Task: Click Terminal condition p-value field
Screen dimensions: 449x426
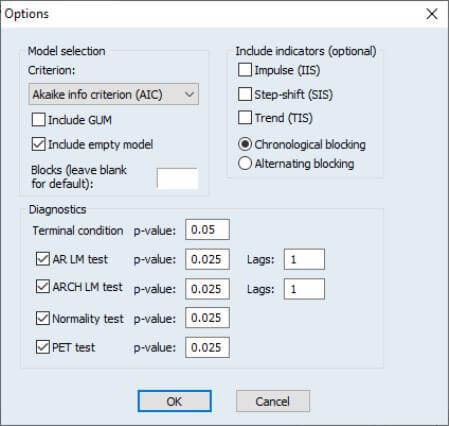Action: (208, 230)
